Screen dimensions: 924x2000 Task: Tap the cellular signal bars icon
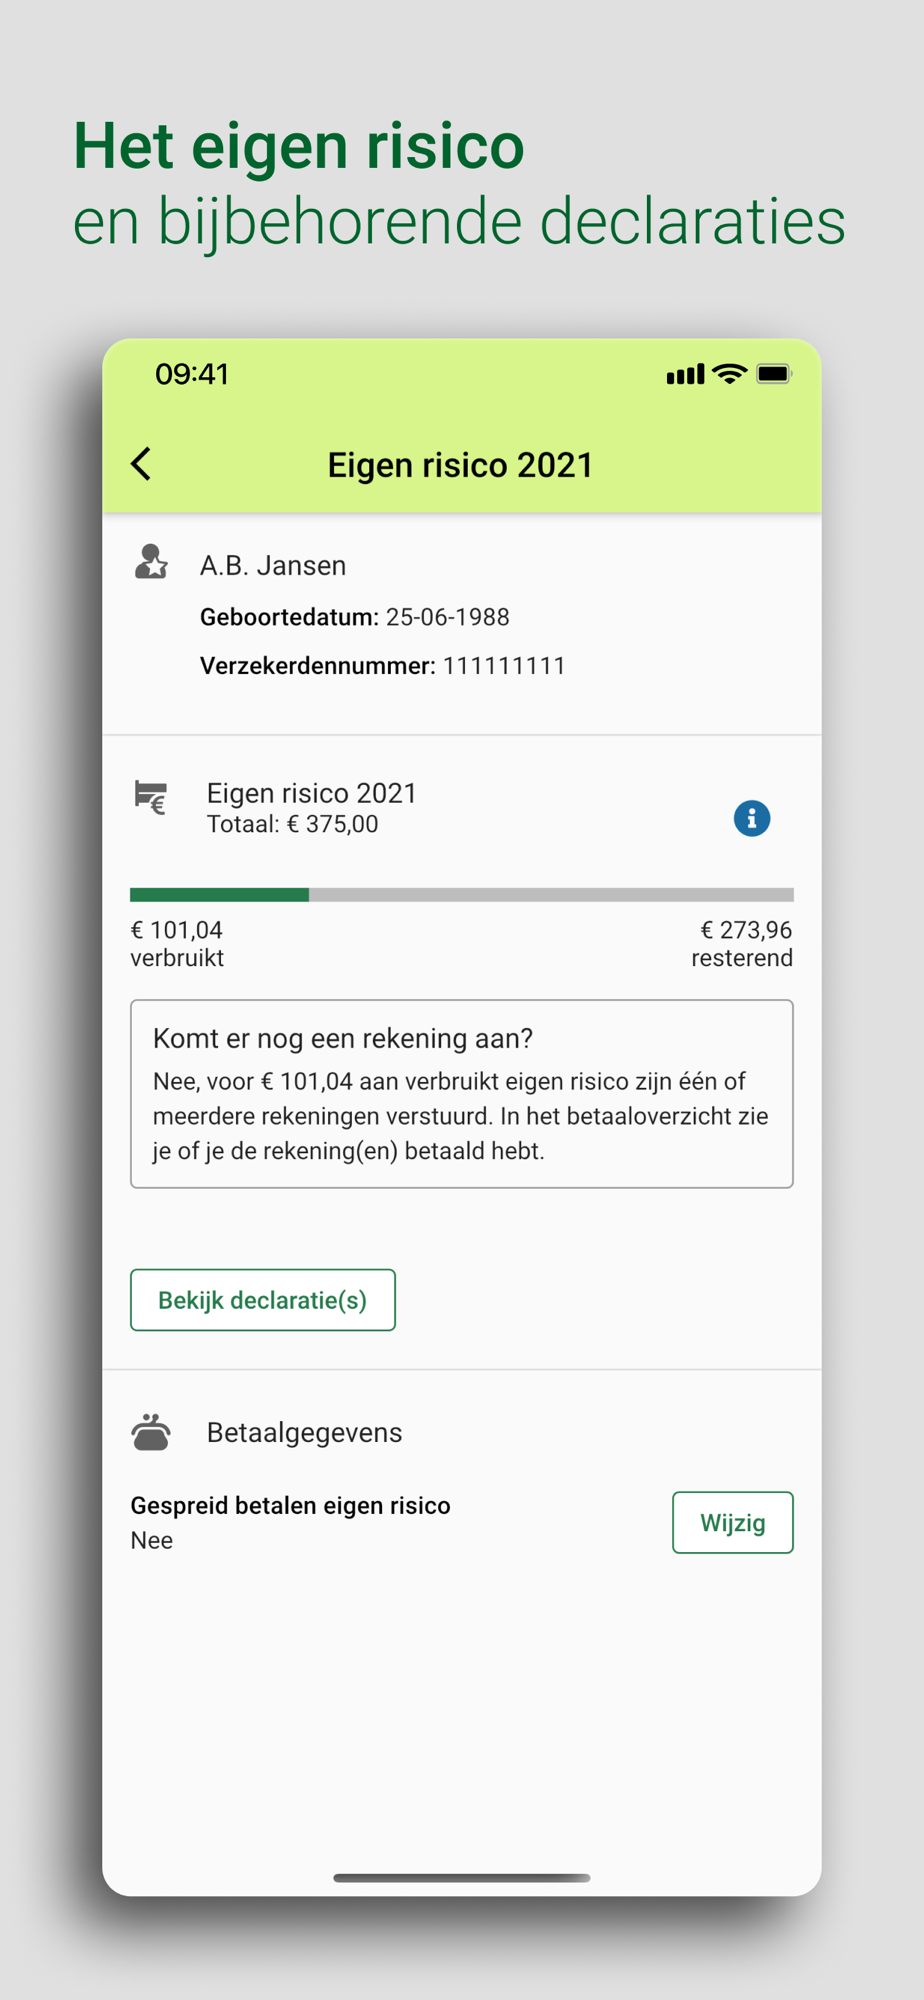tap(685, 375)
